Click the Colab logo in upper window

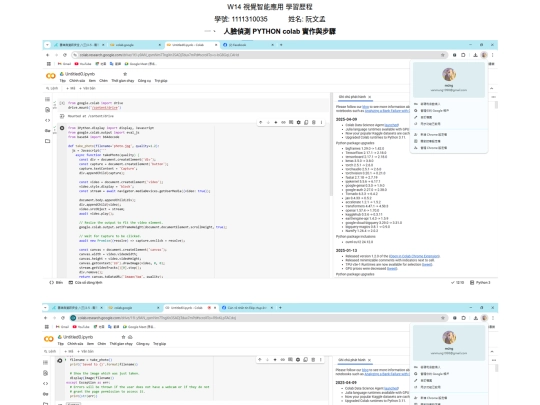coord(51,76)
